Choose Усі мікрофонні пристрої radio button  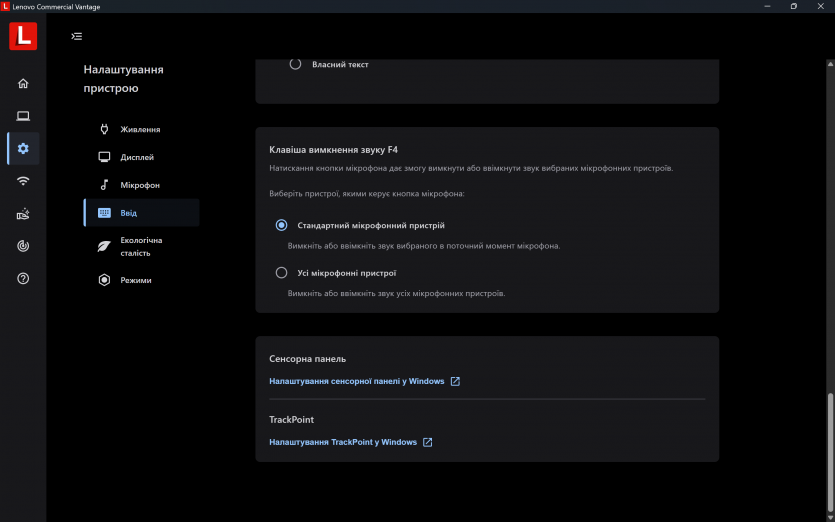coord(281,272)
